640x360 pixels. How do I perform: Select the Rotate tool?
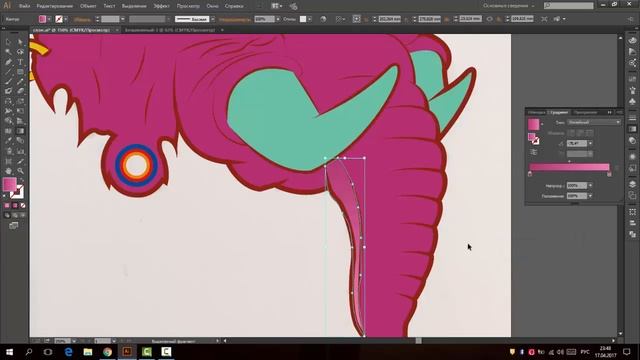(8, 101)
